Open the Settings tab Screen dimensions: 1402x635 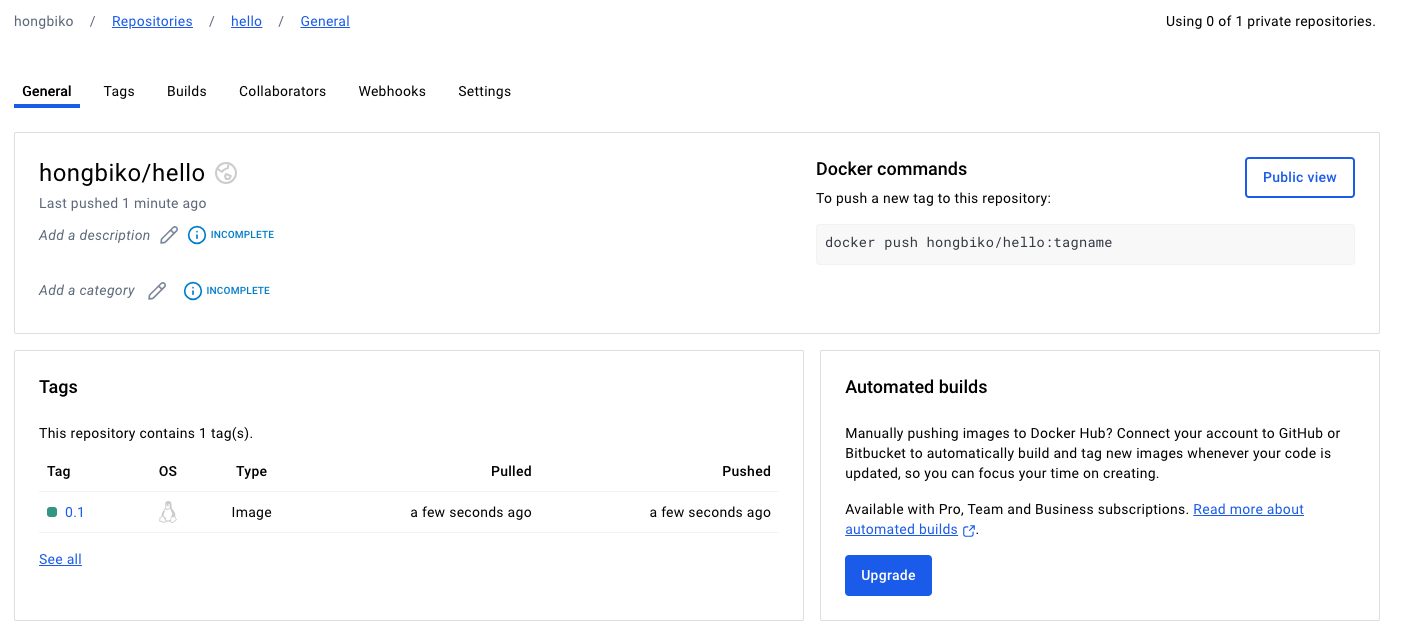click(485, 91)
